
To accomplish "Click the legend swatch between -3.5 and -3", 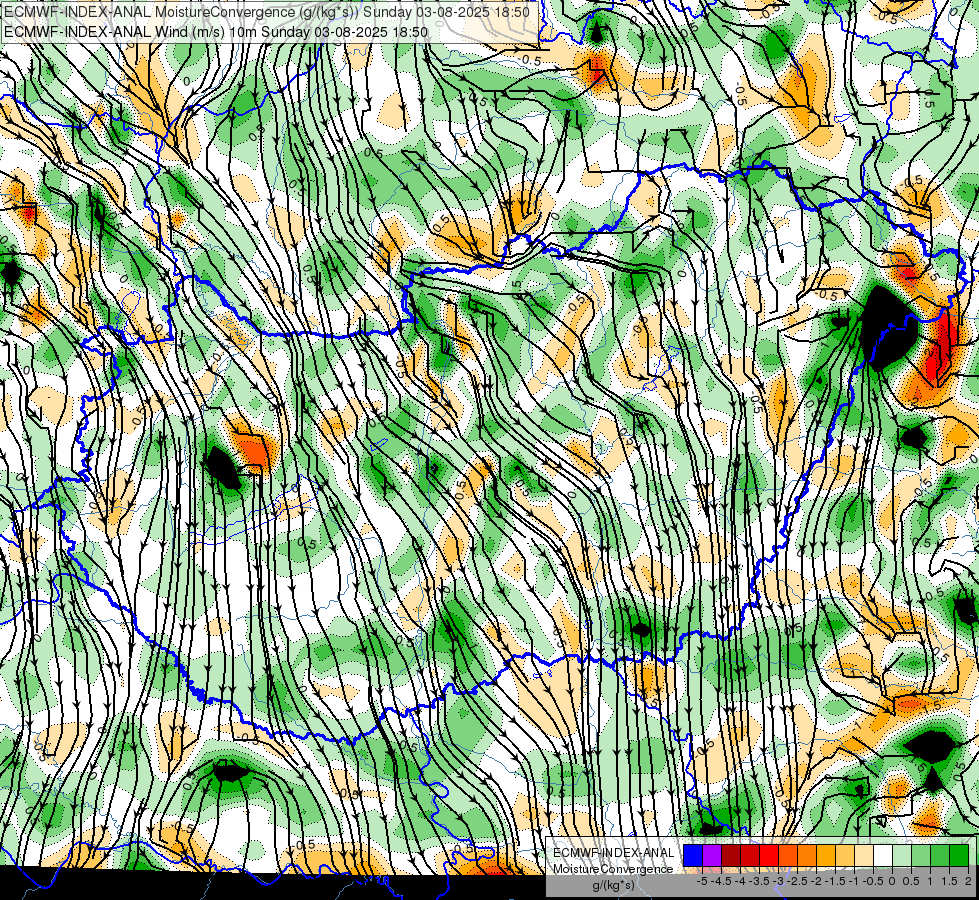I will coord(769,855).
